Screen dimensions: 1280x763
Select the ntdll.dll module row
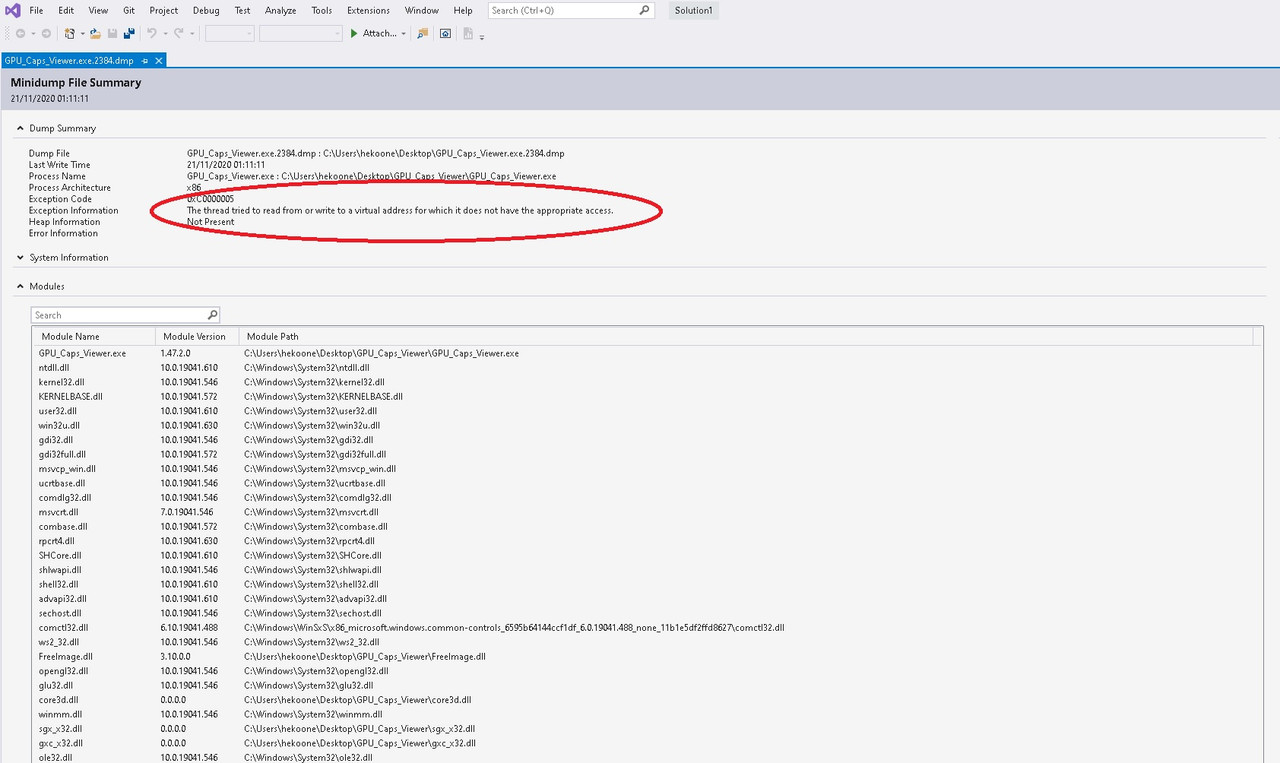647,367
